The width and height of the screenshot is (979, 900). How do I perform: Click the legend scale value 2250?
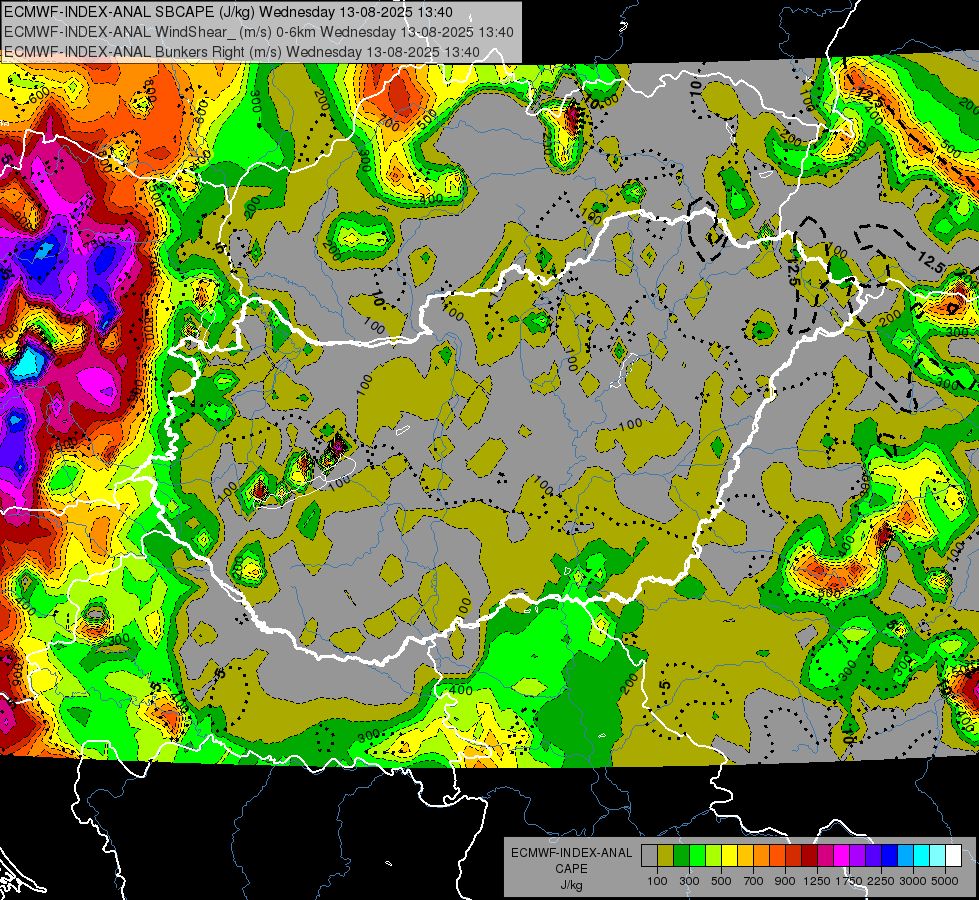[882, 881]
